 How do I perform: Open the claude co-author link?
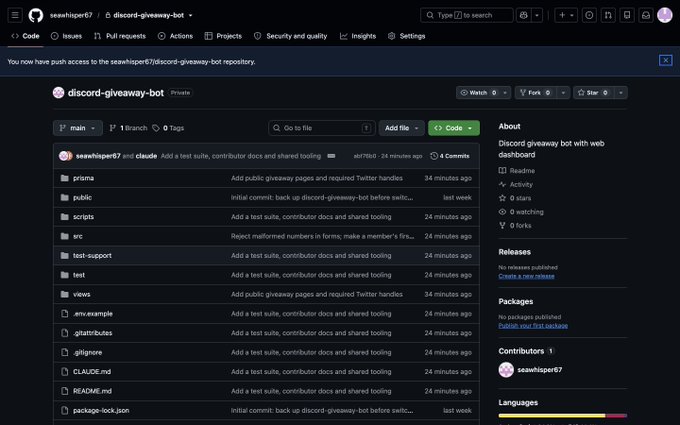click(146, 156)
